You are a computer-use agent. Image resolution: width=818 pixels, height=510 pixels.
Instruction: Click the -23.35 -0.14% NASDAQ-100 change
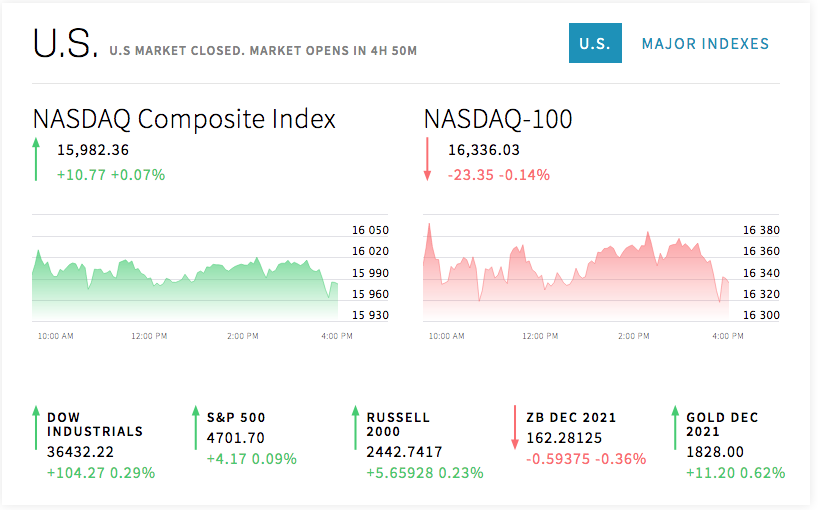[499, 175]
